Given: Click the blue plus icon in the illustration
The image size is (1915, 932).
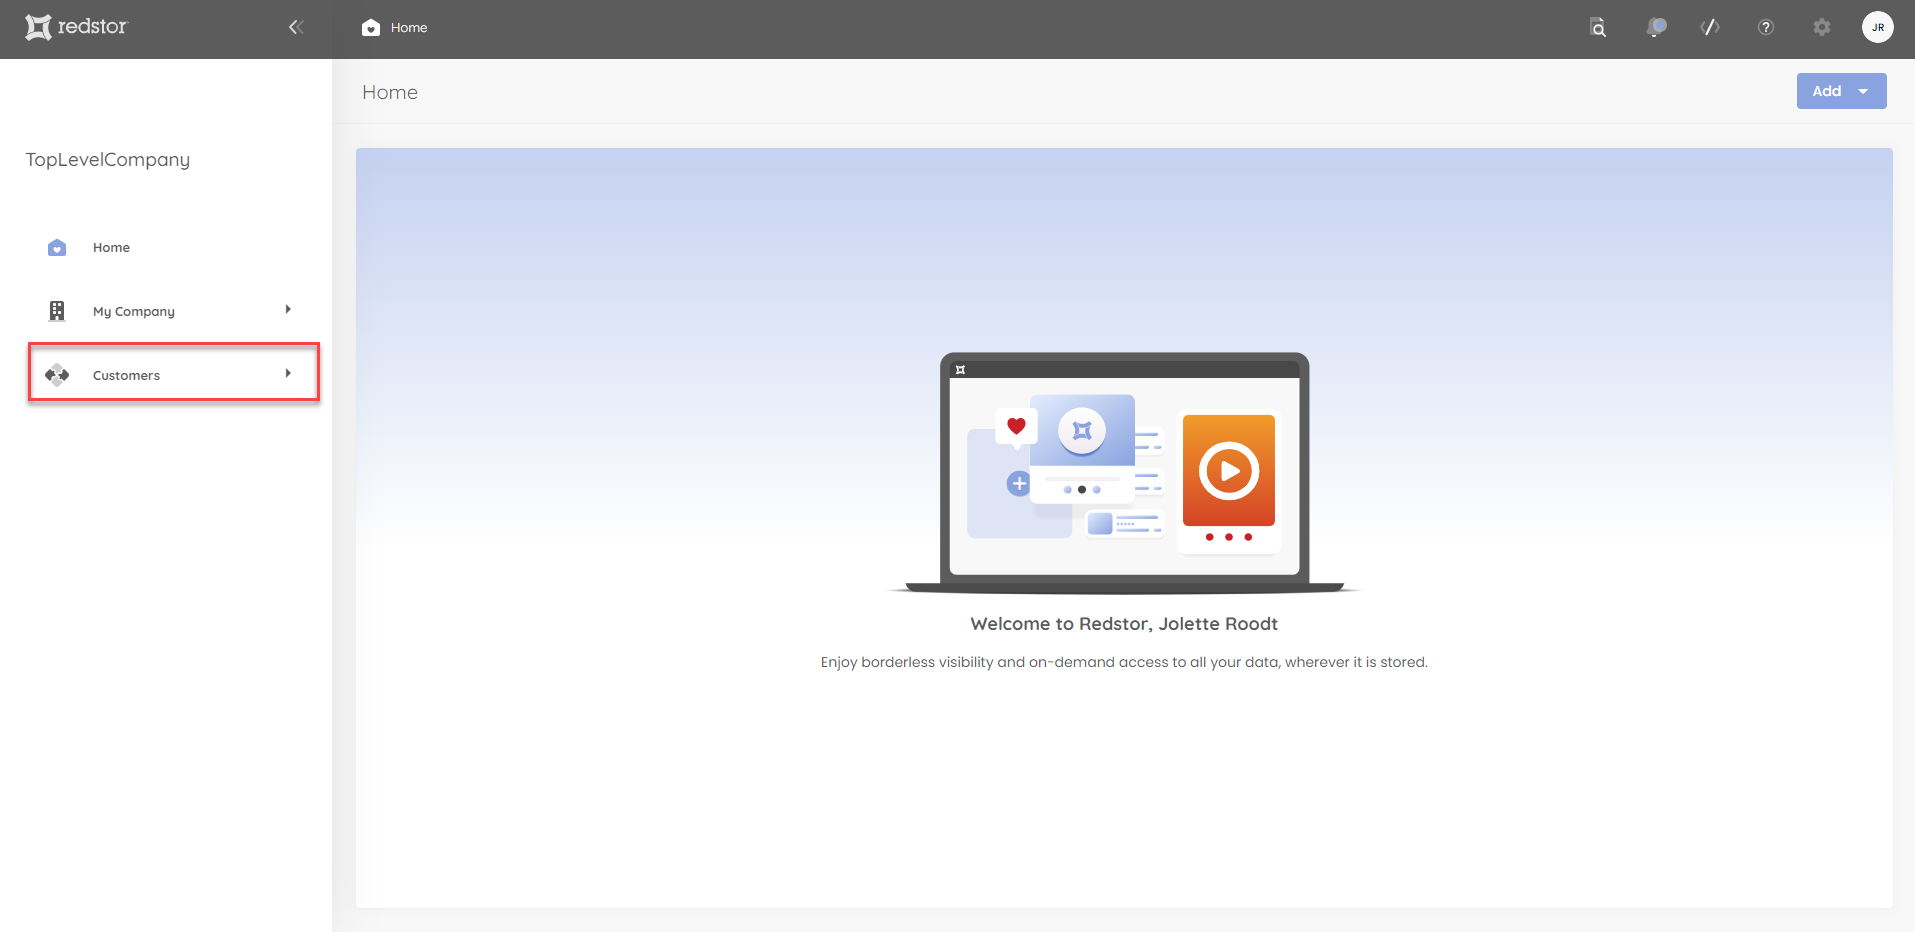Looking at the screenshot, I should pos(1018,484).
